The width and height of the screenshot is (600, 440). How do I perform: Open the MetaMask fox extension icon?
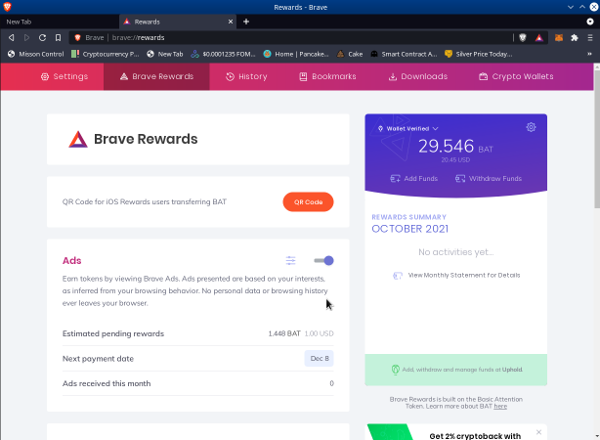[x=559, y=37]
